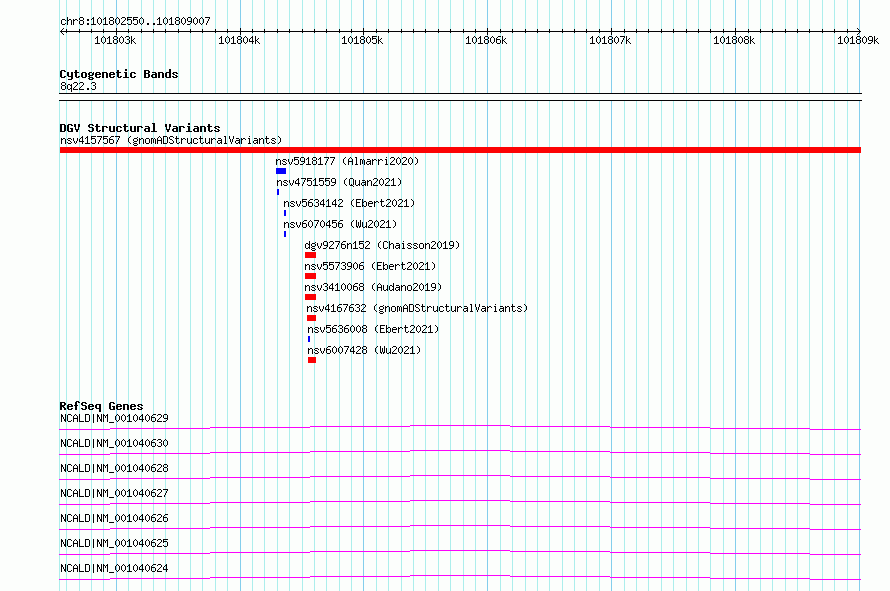Click the nsv5634142 (Ebert2021) label
This screenshot has width=890, height=591.
(349, 203)
